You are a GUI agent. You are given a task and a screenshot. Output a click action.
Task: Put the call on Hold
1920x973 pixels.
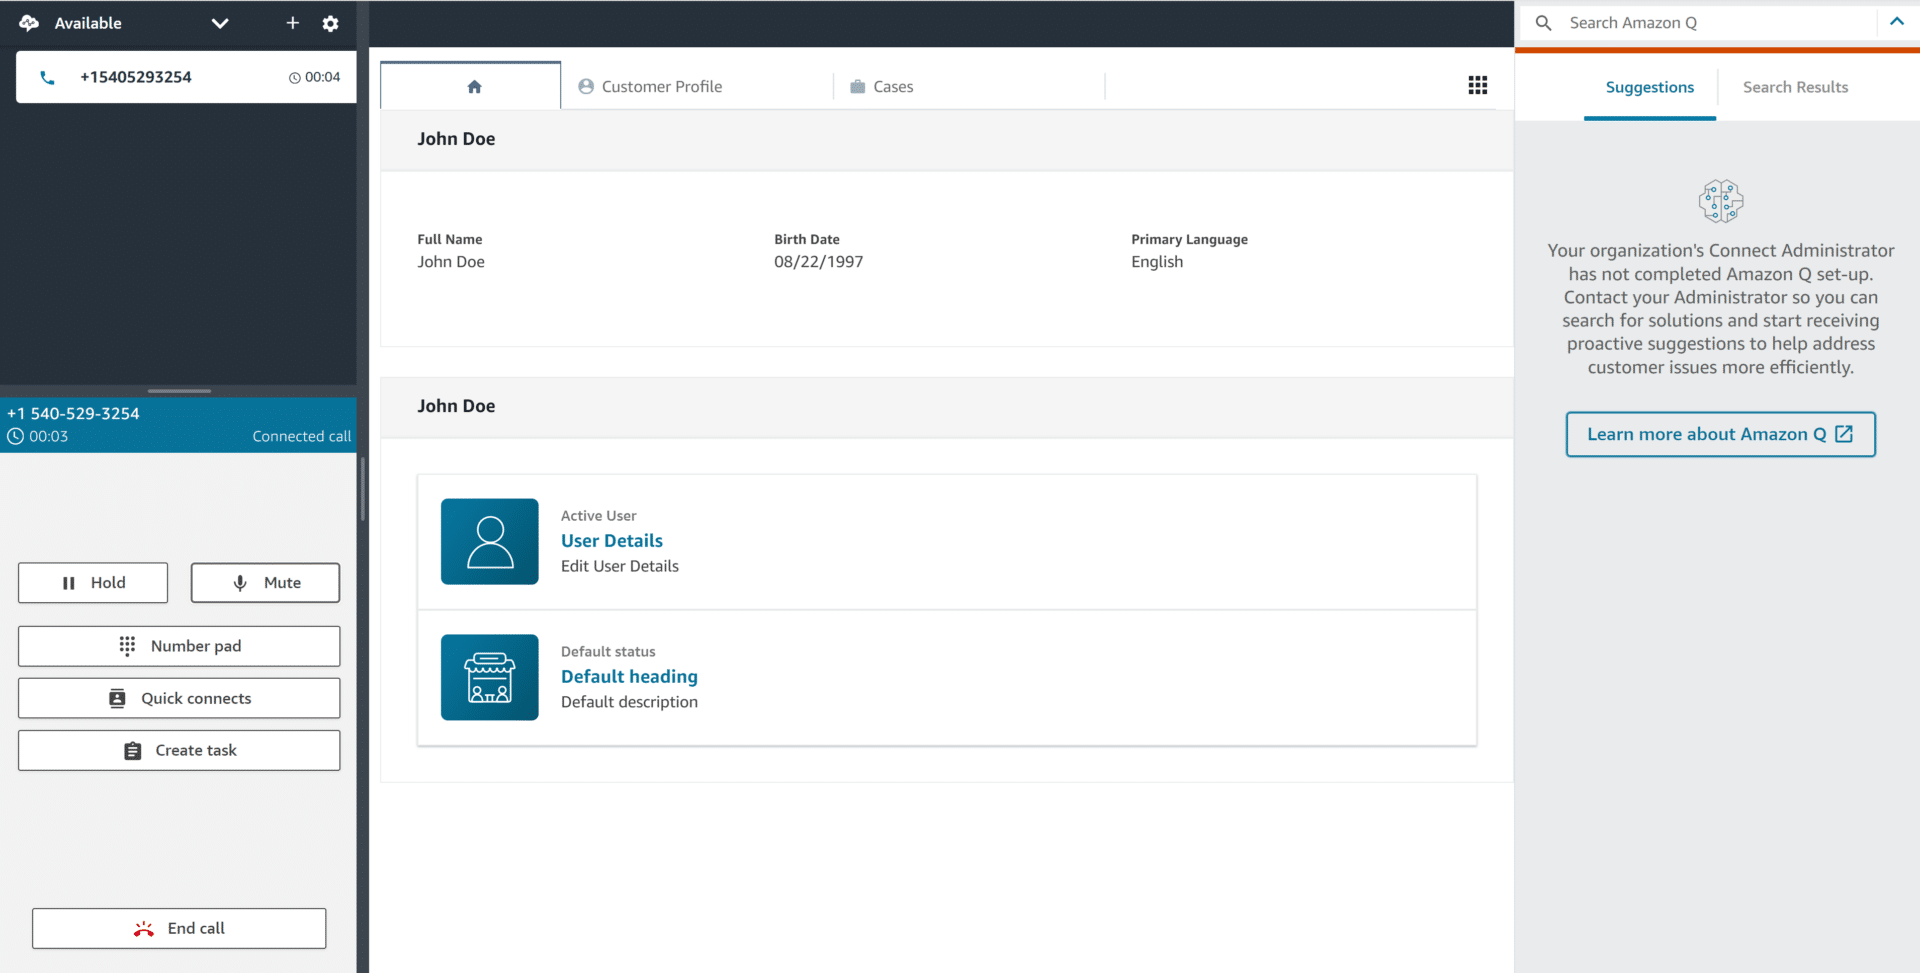[92, 583]
